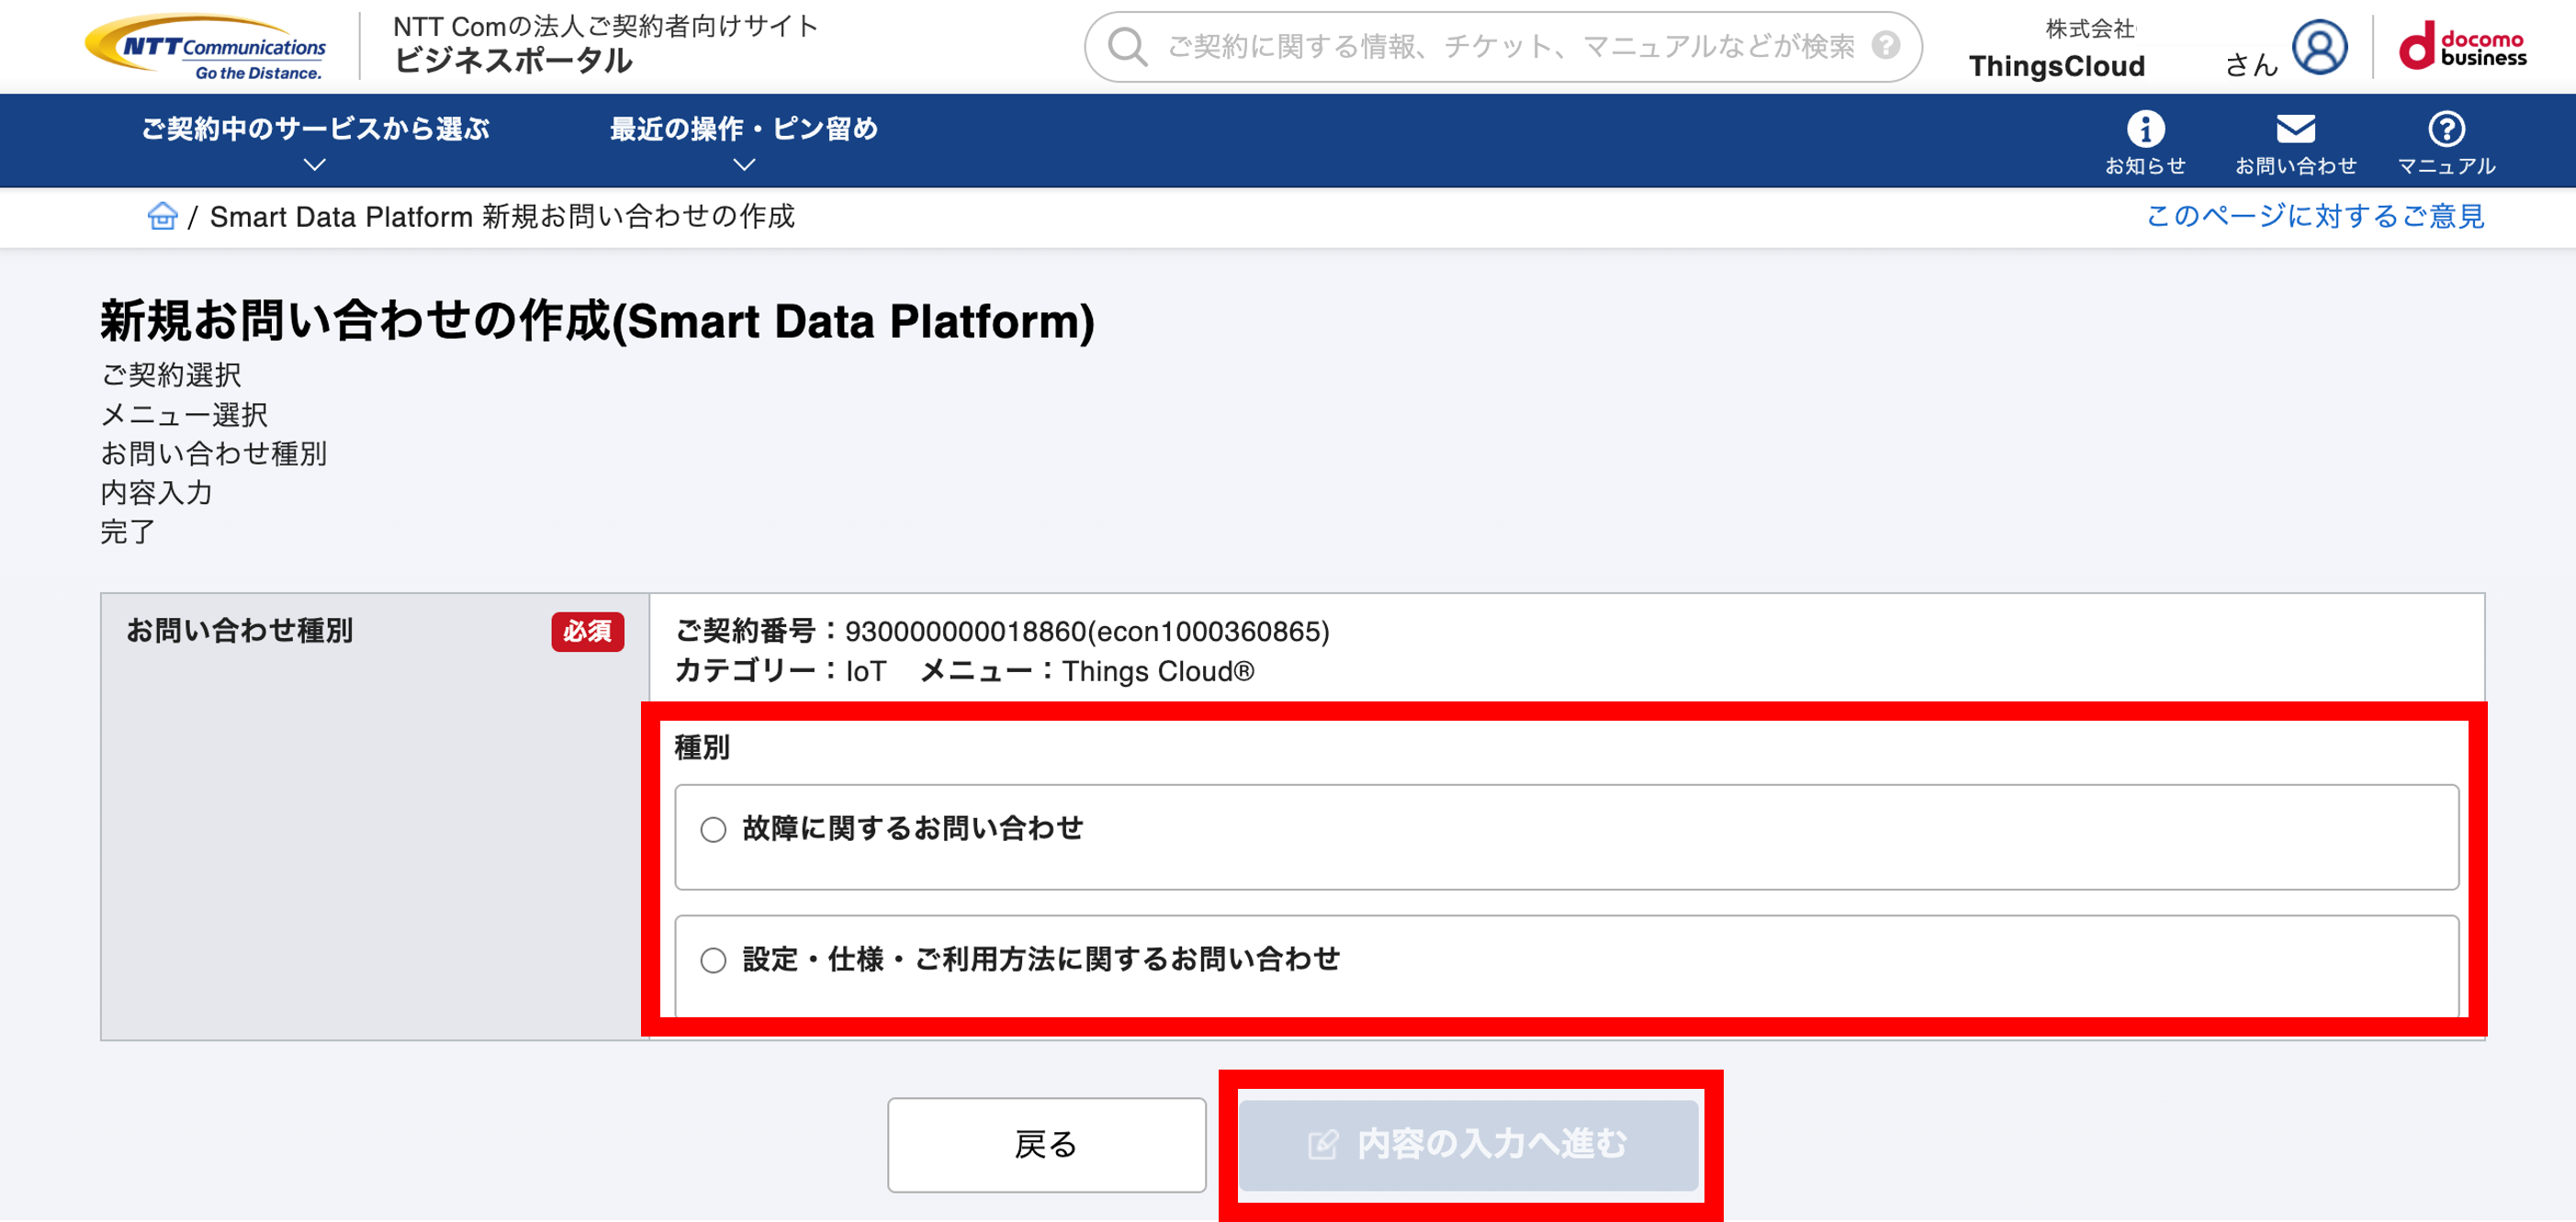Click the お問い合わせ種別 step label
This screenshot has height=1222, width=2576.
(x=213, y=453)
